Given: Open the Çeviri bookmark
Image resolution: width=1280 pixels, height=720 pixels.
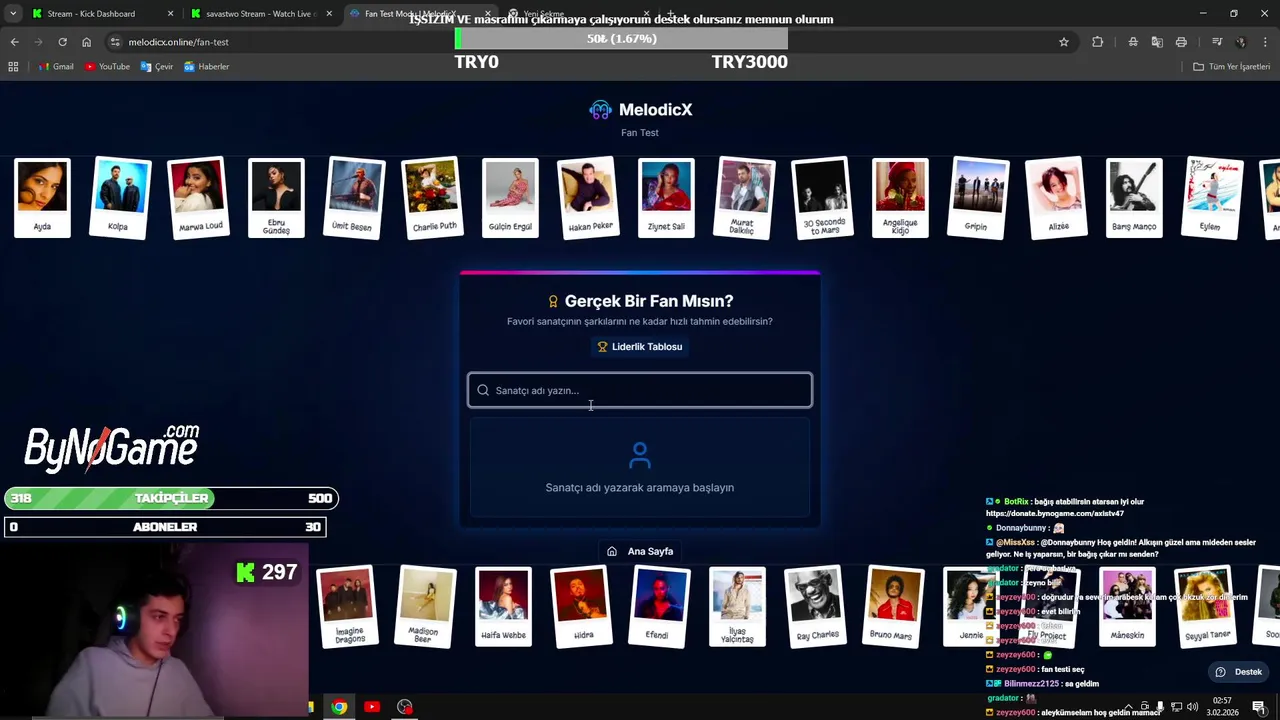Looking at the screenshot, I should tap(157, 67).
